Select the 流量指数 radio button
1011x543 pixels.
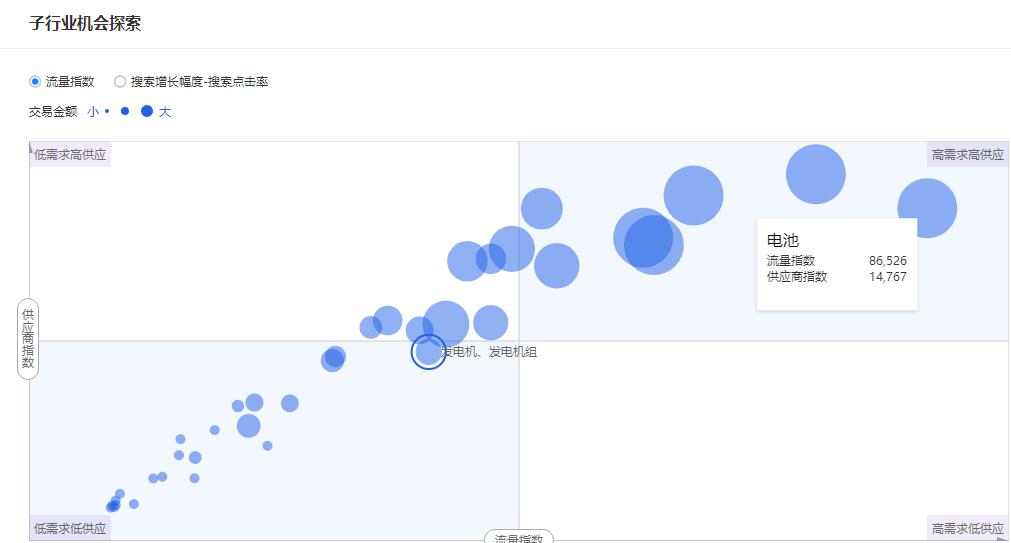pyautogui.click(x=36, y=82)
